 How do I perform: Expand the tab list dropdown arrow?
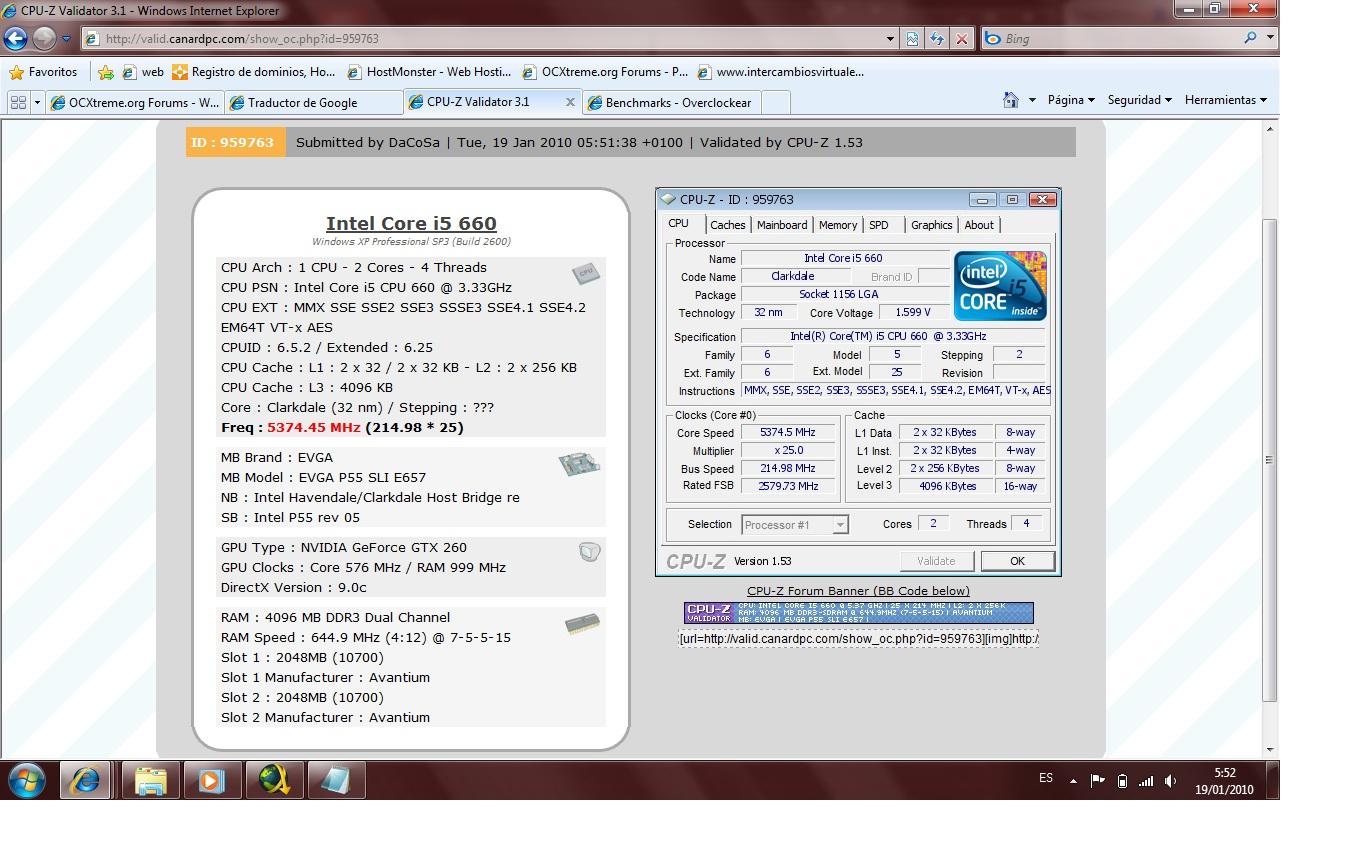click(37, 102)
